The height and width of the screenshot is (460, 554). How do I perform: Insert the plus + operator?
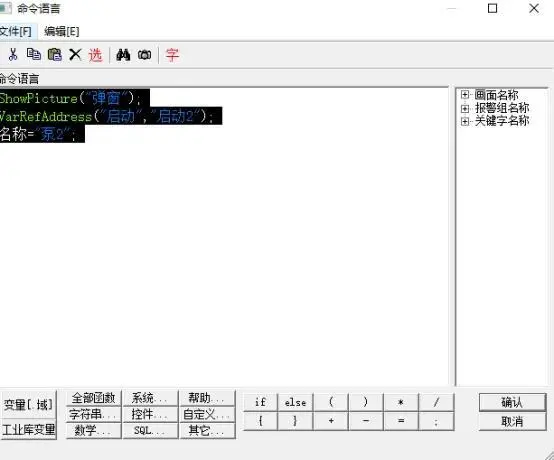pos(331,421)
